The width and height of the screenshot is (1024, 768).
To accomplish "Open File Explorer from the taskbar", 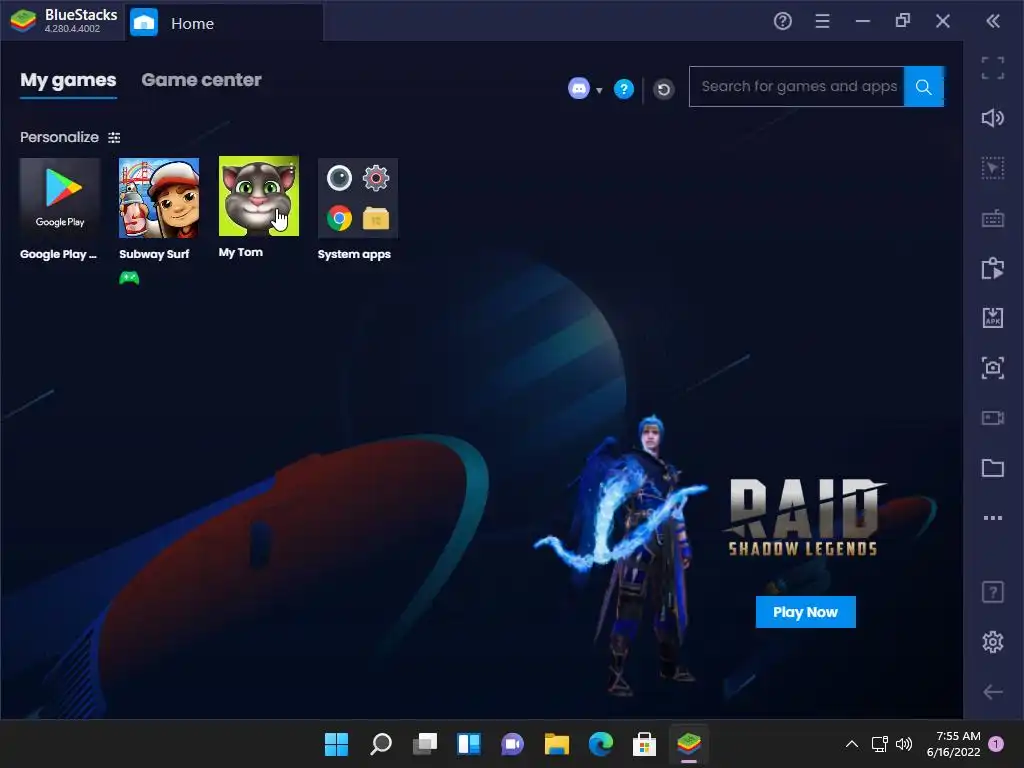I will click(556, 744).
